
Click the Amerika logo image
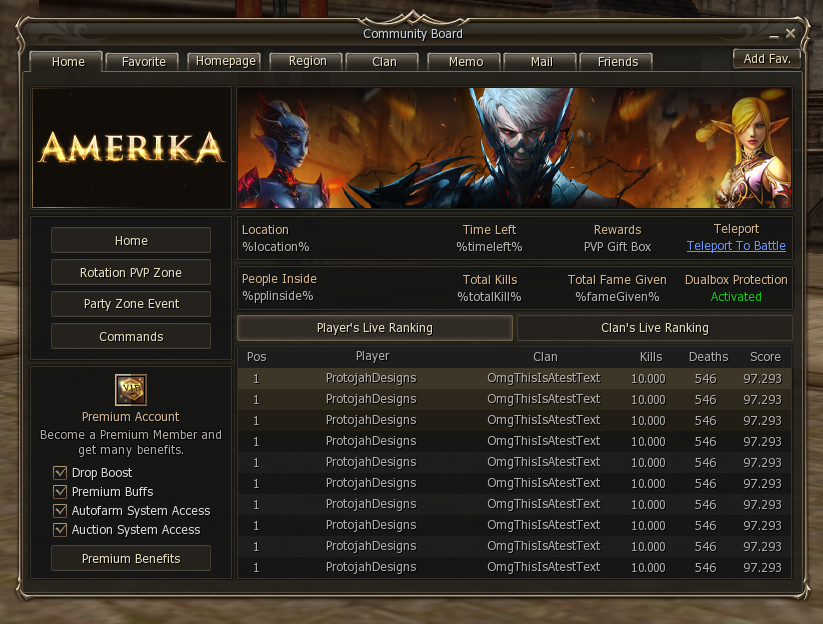(131, 148)
